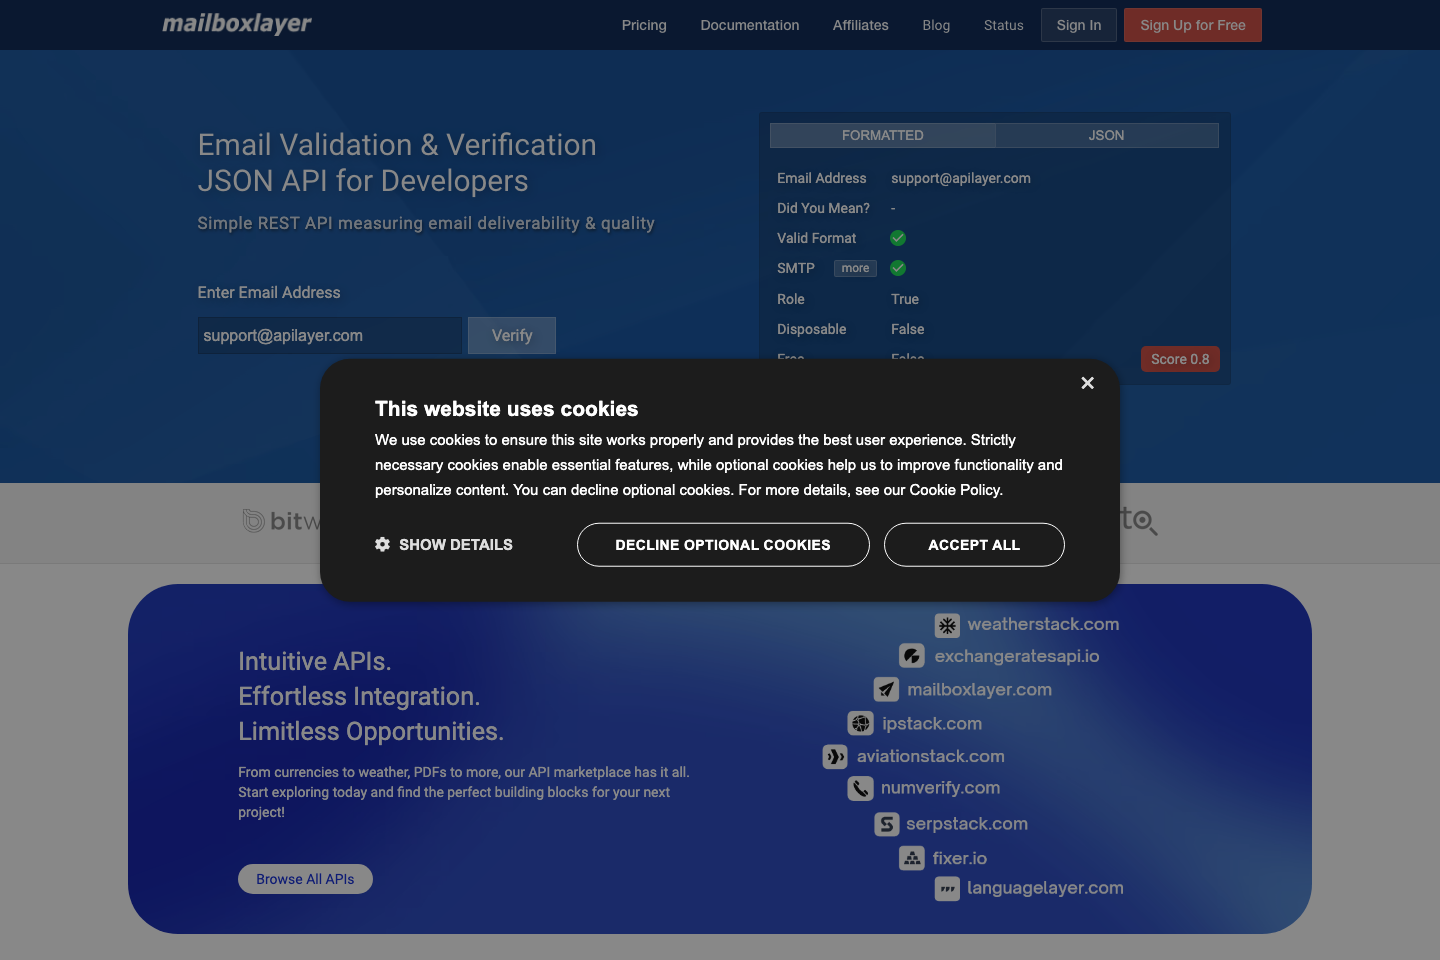Click the mailboxlayer.com paper plane icon
Screen dimensions: 1440x960
(x=886, y=689)
